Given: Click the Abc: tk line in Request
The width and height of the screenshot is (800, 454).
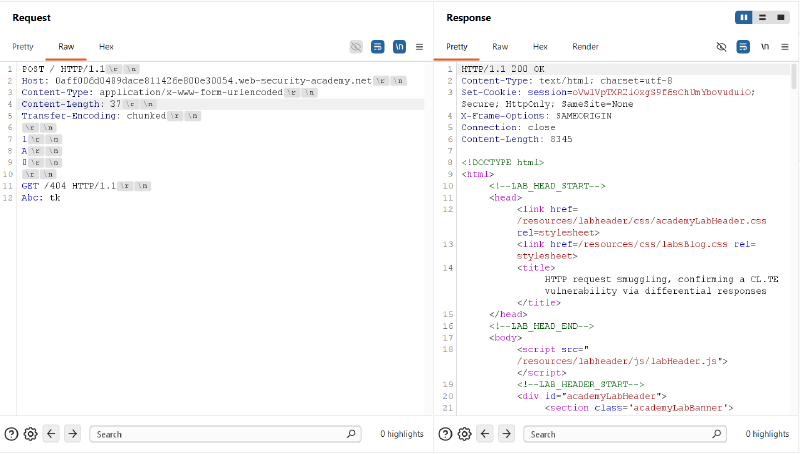Looking at the screenshot, I should (x=41, y=198).
